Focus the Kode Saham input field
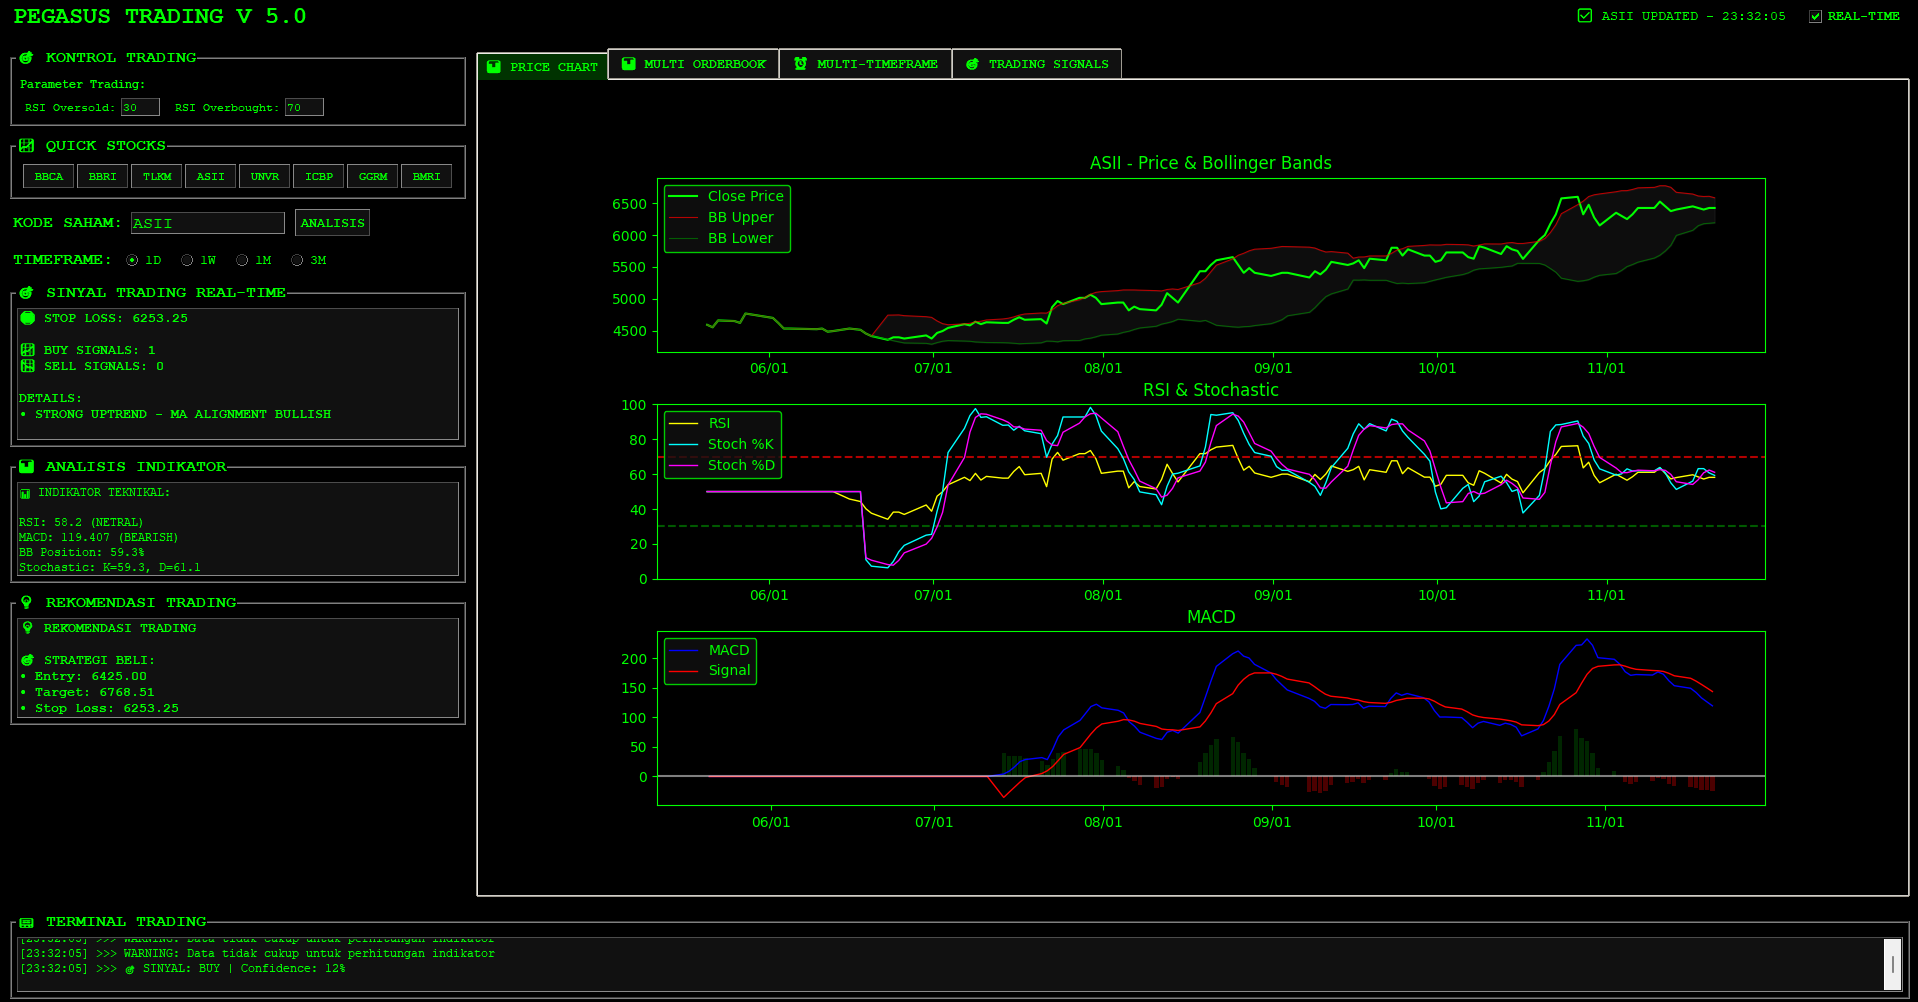This screenshot has width=1918, height=1002. (x=208, y=223)
